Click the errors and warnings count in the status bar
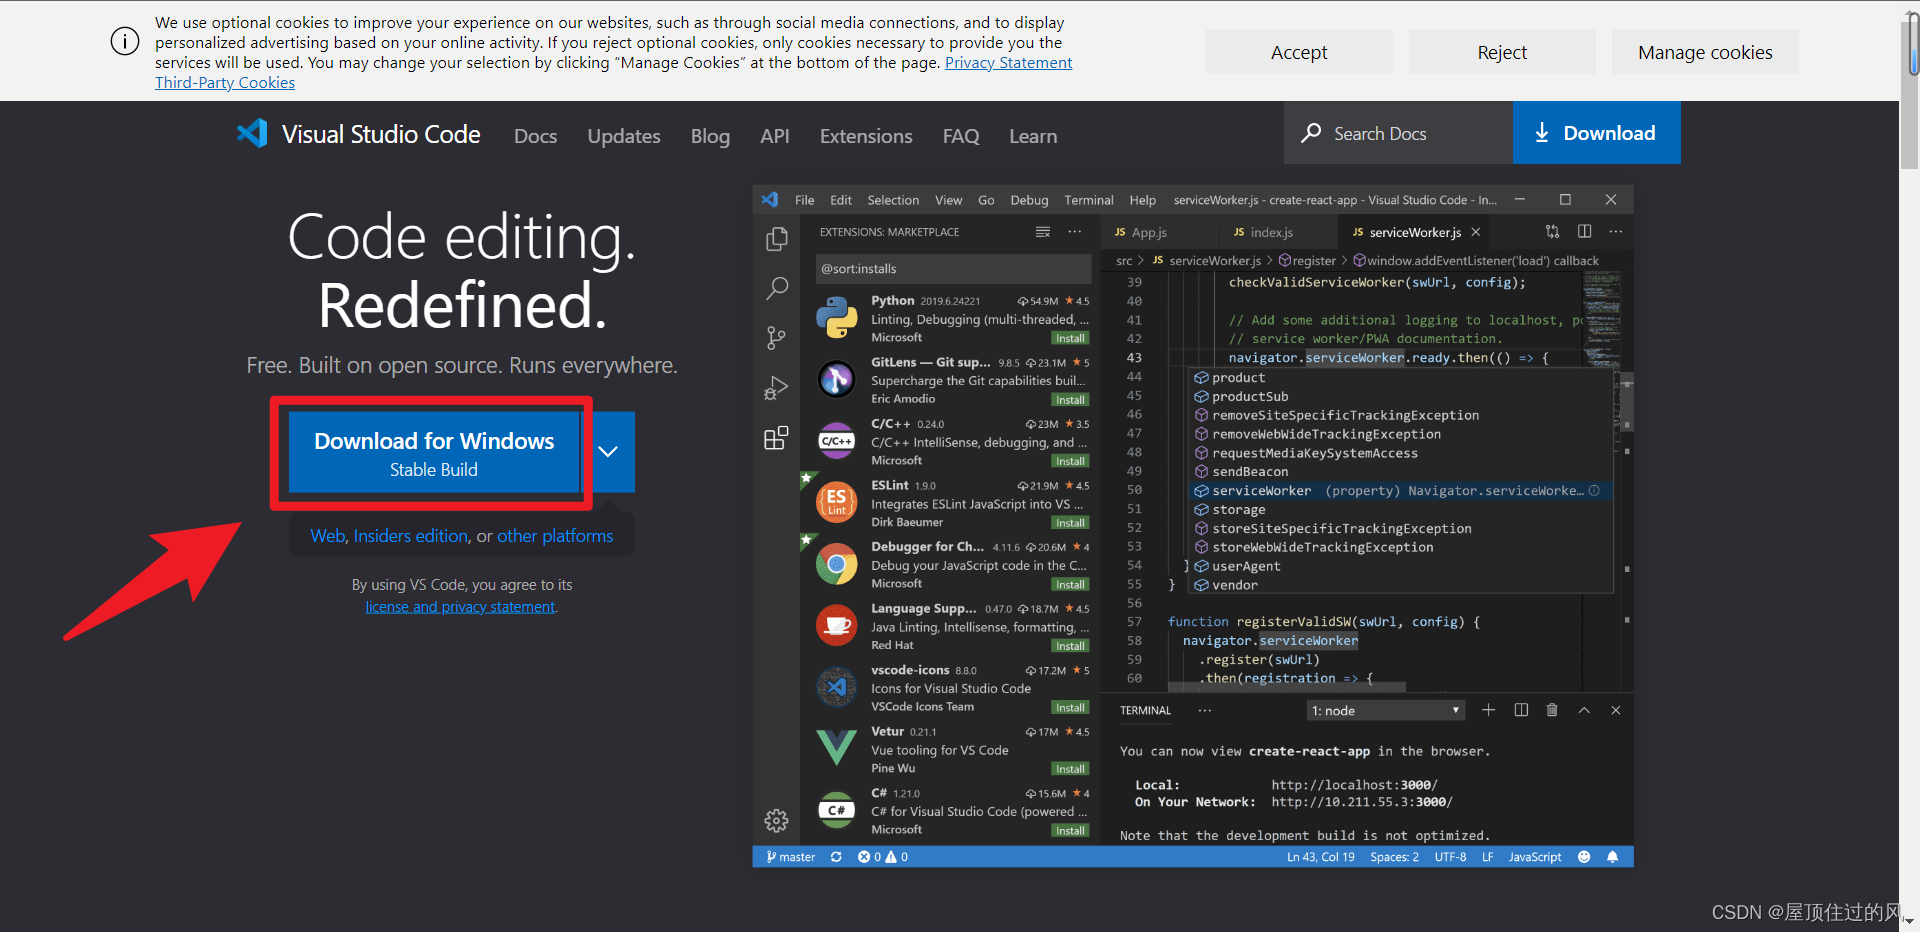The image size is (1920, 932). (x=883, y=857)
